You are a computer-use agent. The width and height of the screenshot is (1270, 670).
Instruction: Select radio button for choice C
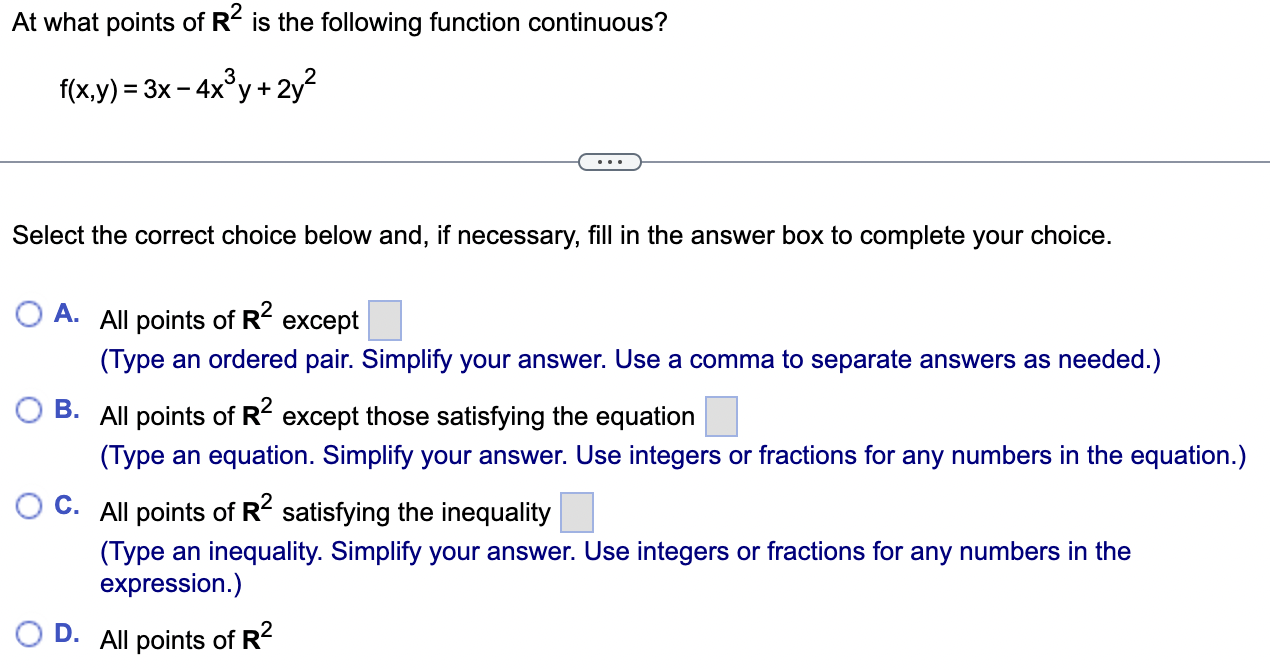tap(27, 505)
